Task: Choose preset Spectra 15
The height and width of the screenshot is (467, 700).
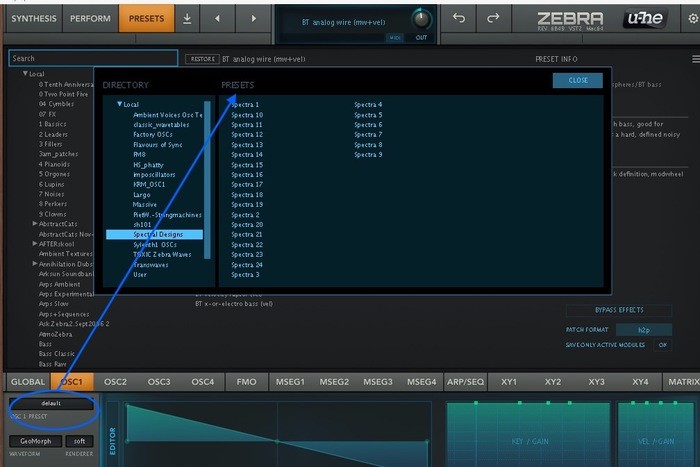Action: tap(247, 165)
